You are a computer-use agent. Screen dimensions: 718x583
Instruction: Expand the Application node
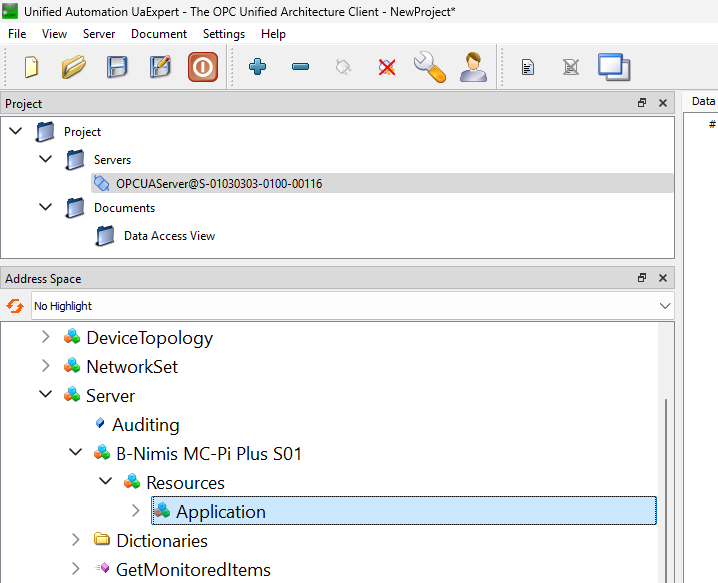pos(136,511)
